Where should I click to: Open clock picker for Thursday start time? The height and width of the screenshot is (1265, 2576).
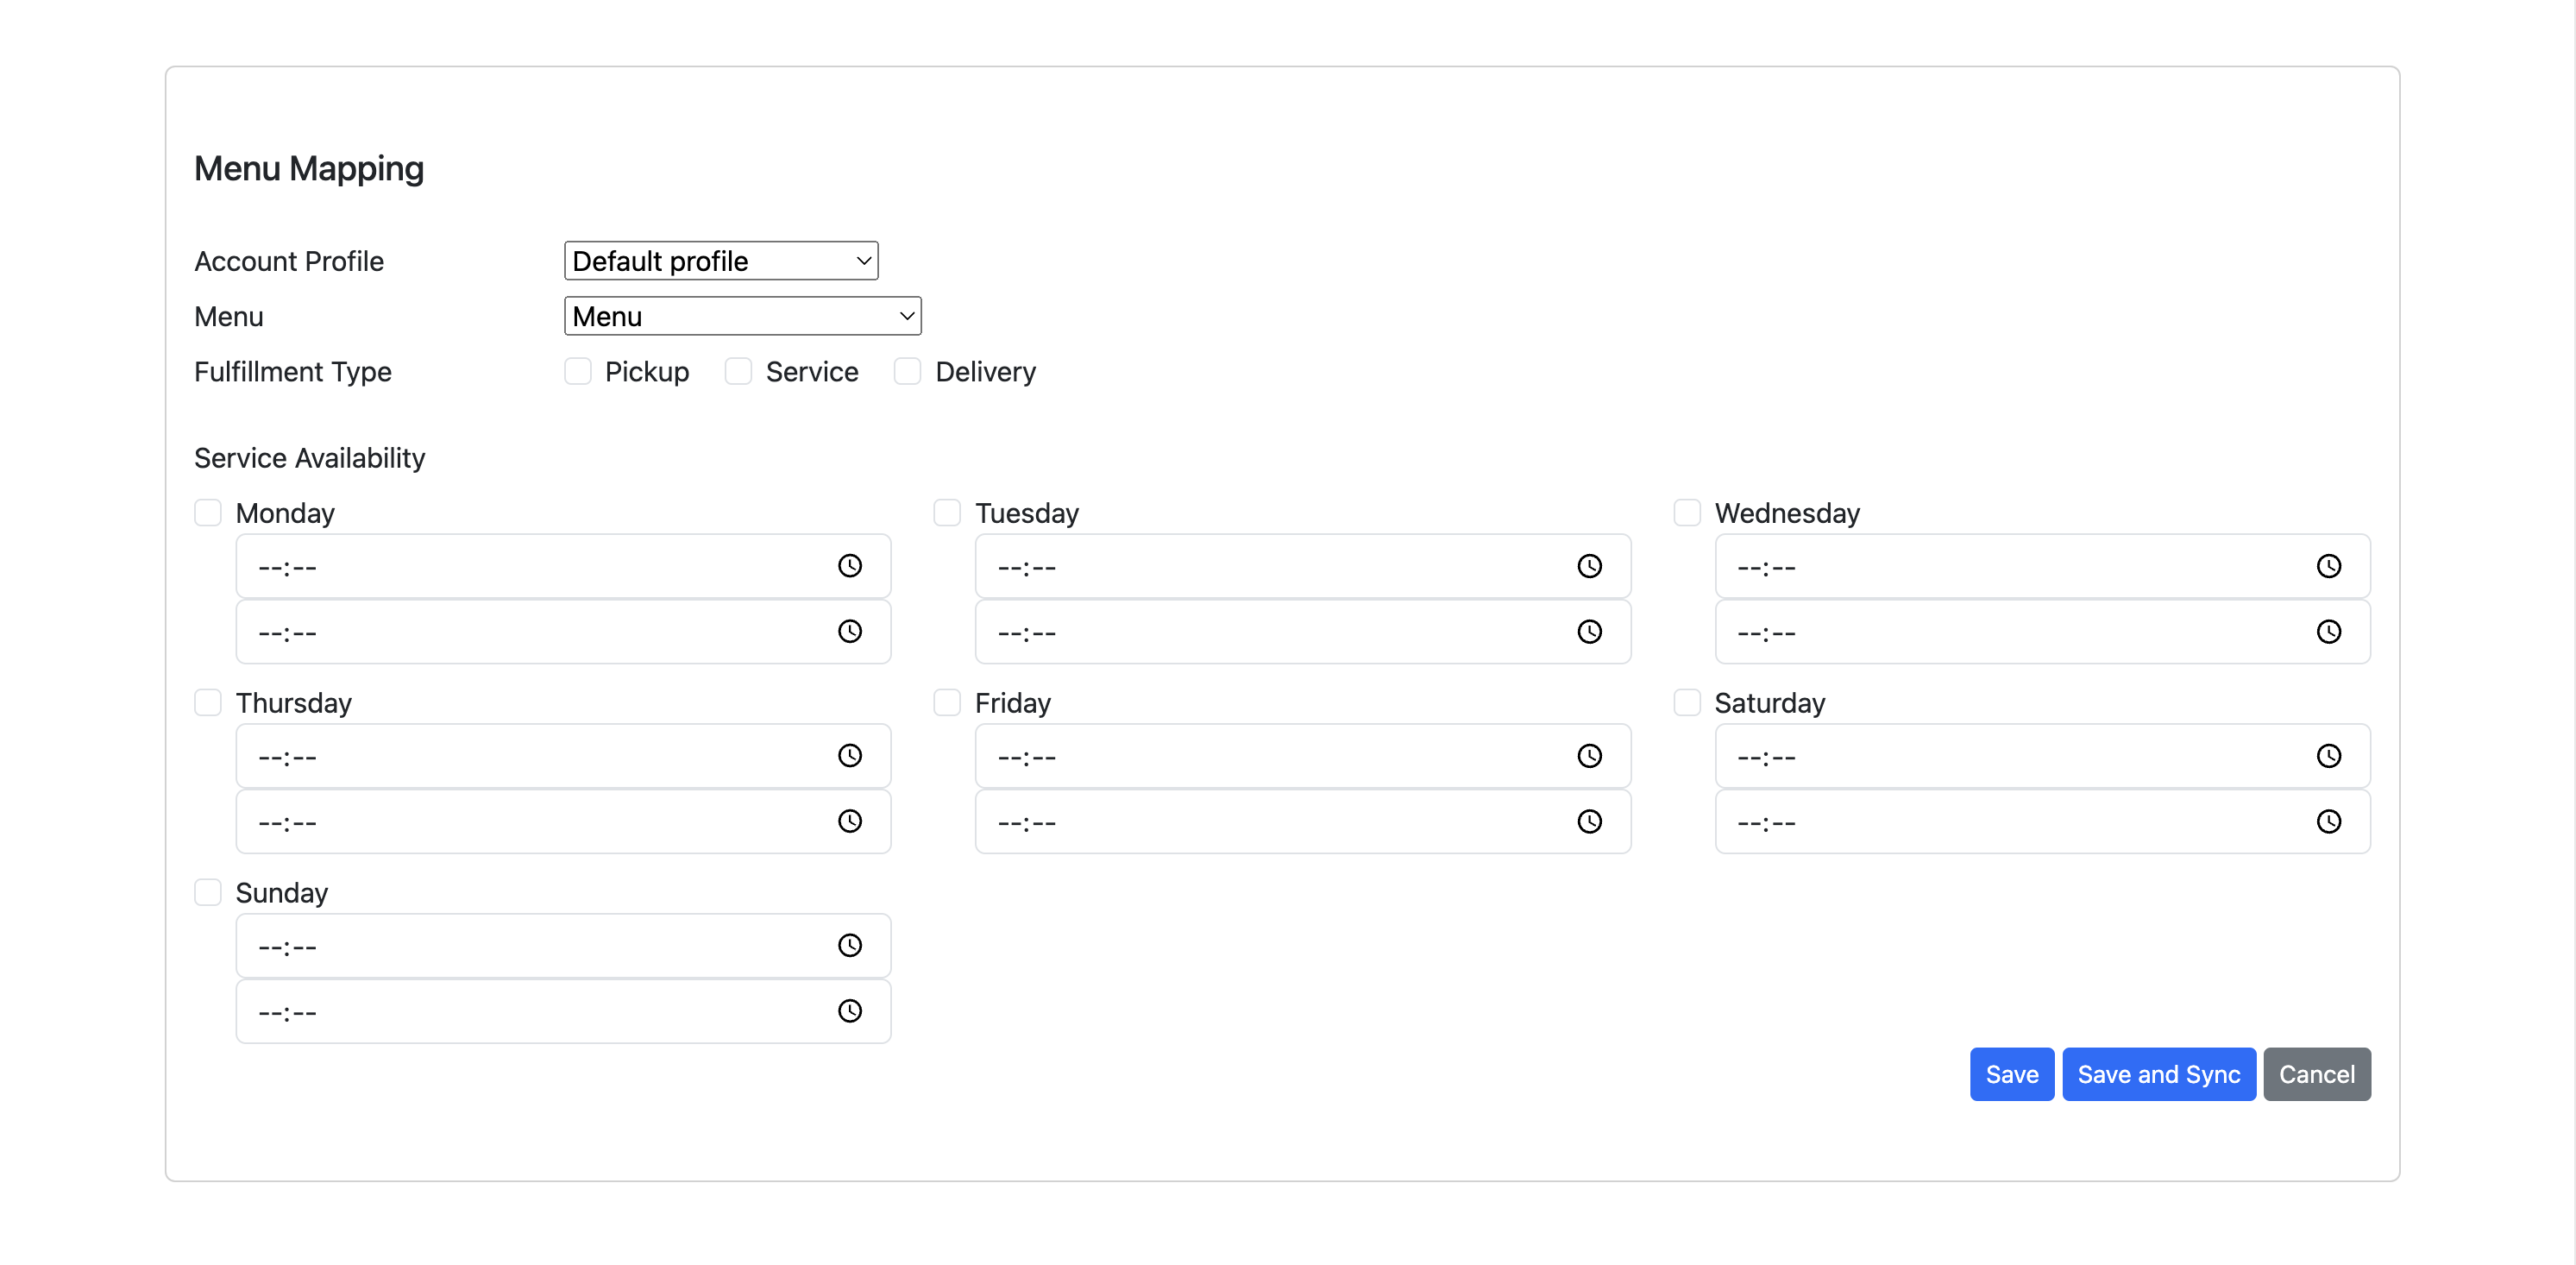click(850, 756)
